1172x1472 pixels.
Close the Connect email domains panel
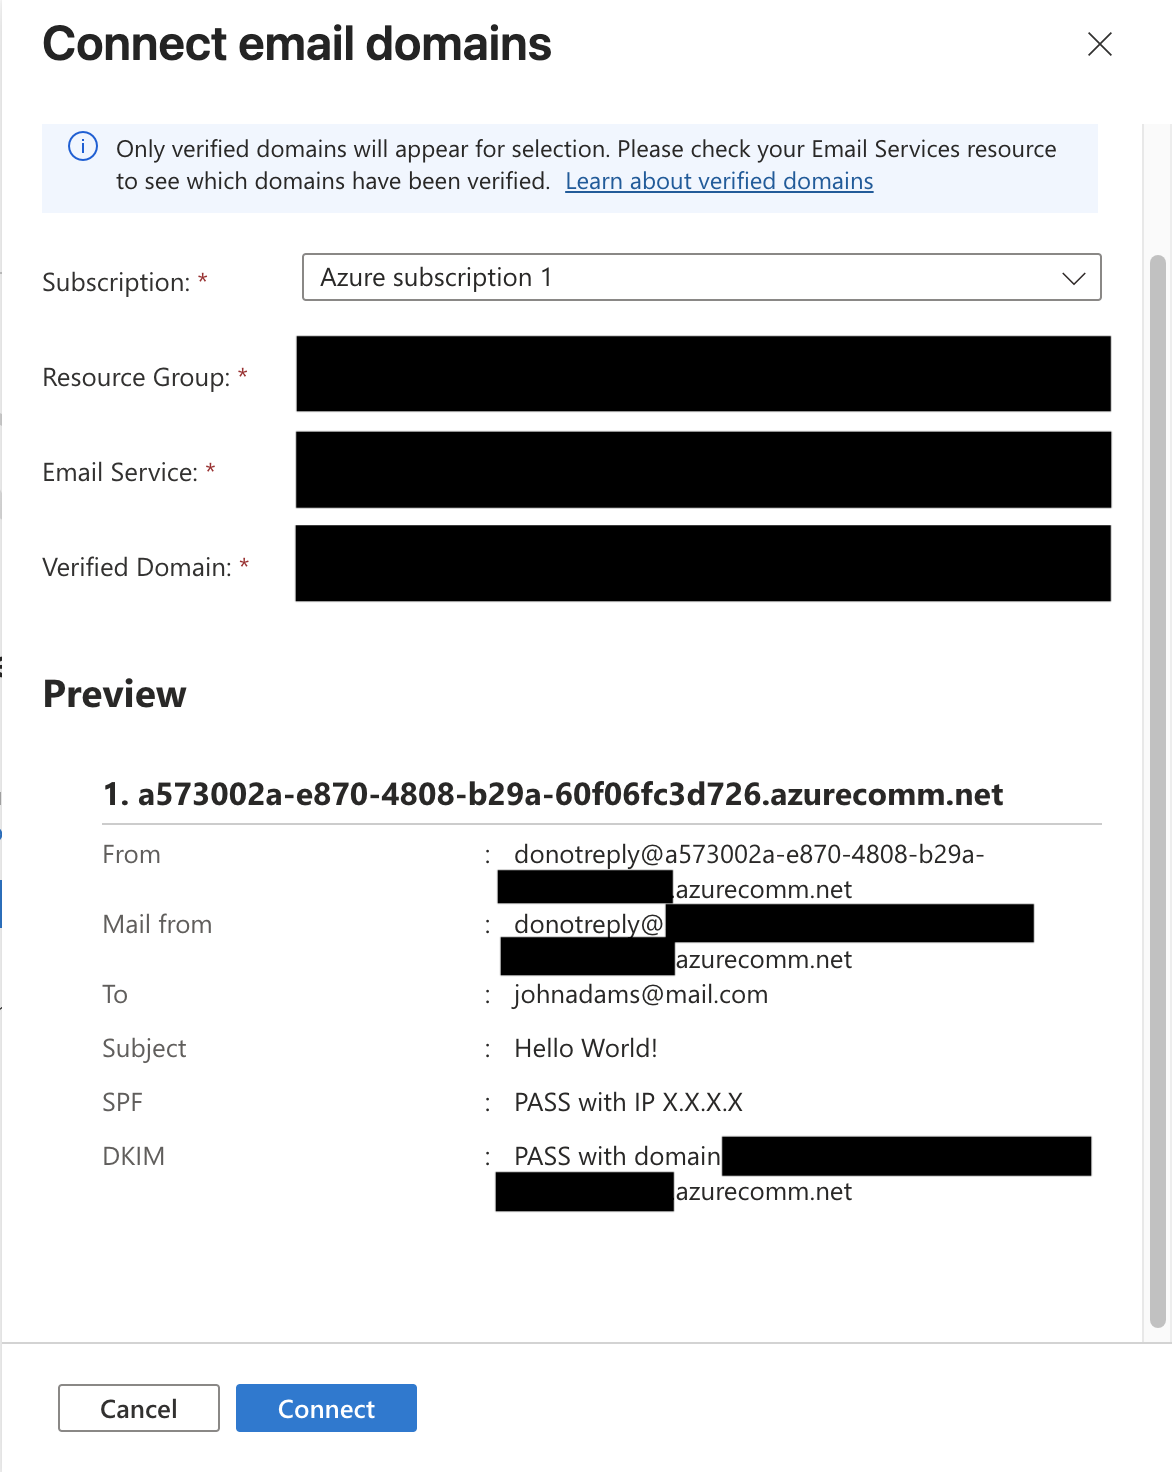click(x=1099, y=44)
